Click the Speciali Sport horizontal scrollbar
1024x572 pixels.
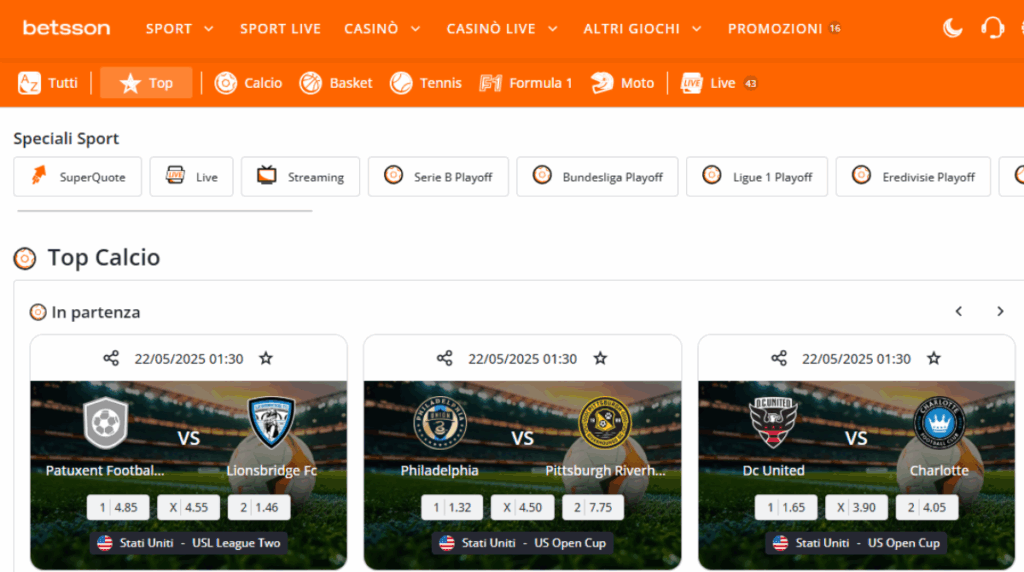165,211
